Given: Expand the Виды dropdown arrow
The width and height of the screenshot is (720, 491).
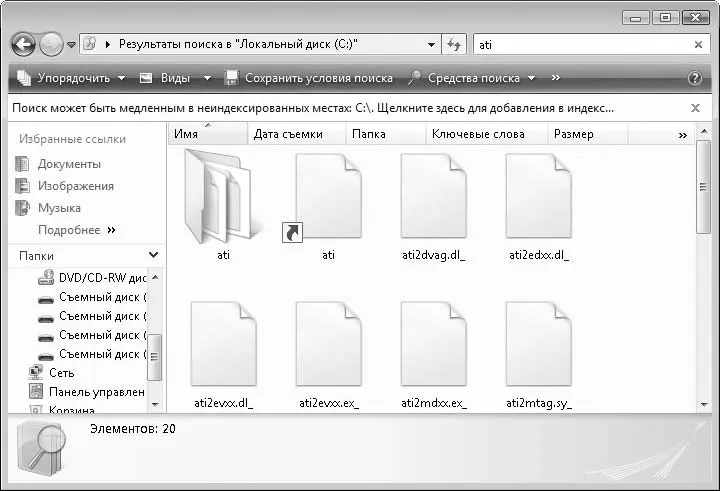Looking at the screenshot, I should (x=207, y=78).
